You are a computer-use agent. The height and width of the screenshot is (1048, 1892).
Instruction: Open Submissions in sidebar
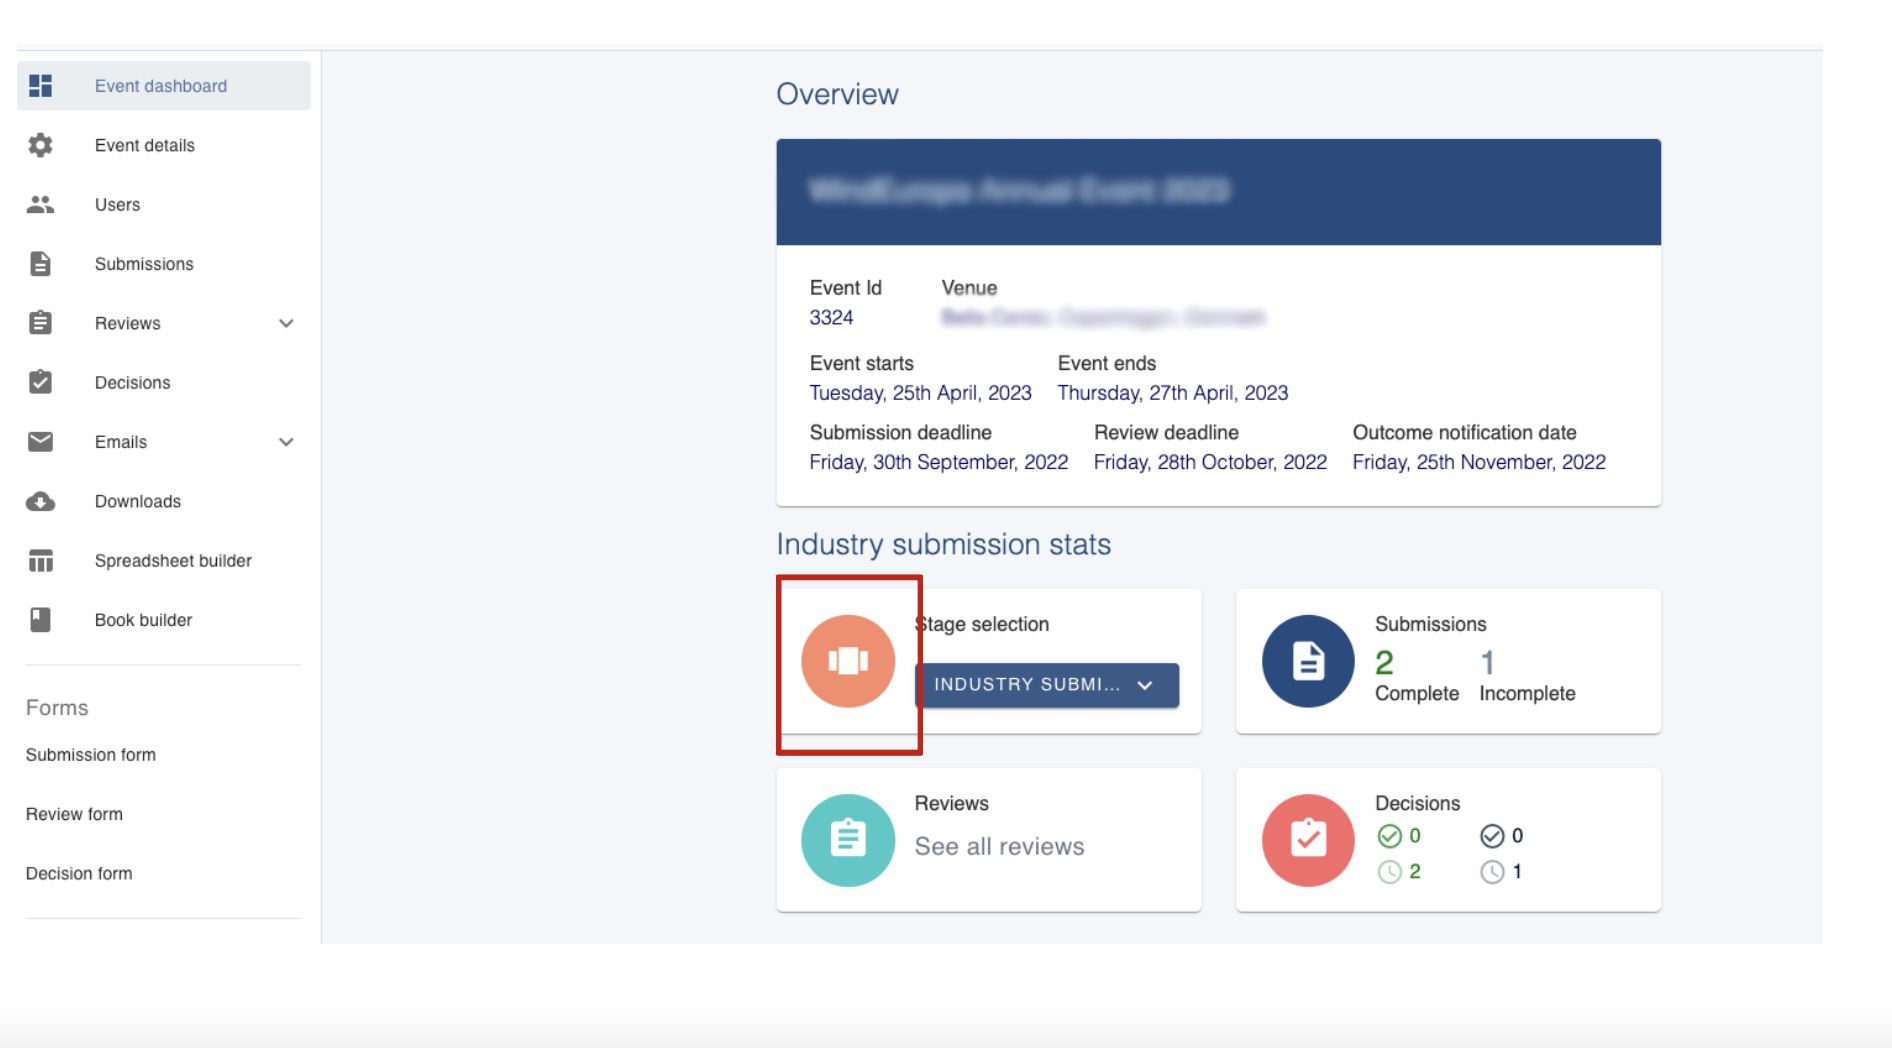click(164, 264)
